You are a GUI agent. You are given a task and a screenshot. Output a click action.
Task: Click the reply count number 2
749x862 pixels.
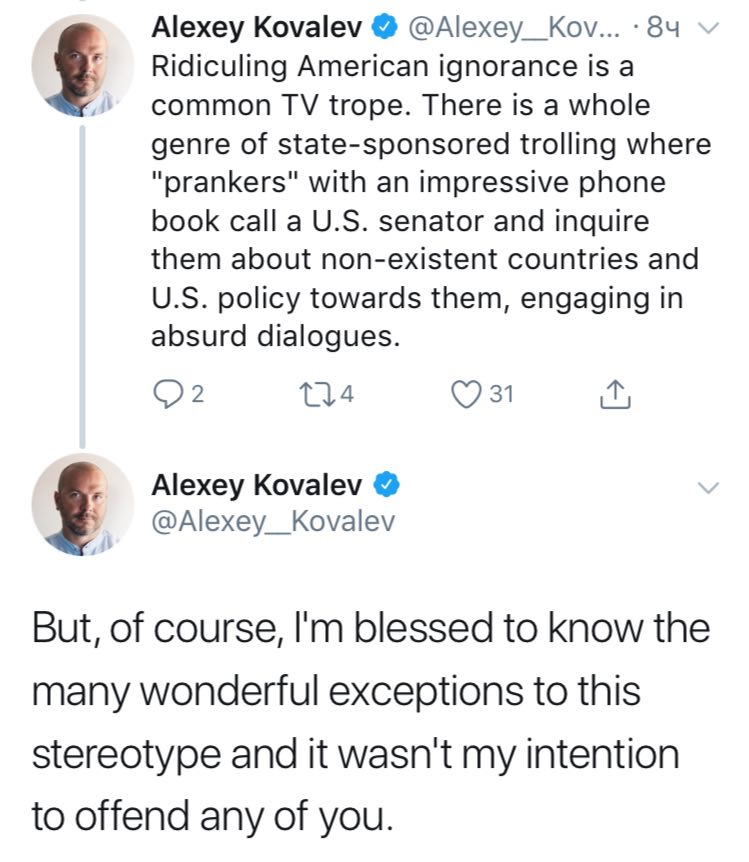(198, 395)
